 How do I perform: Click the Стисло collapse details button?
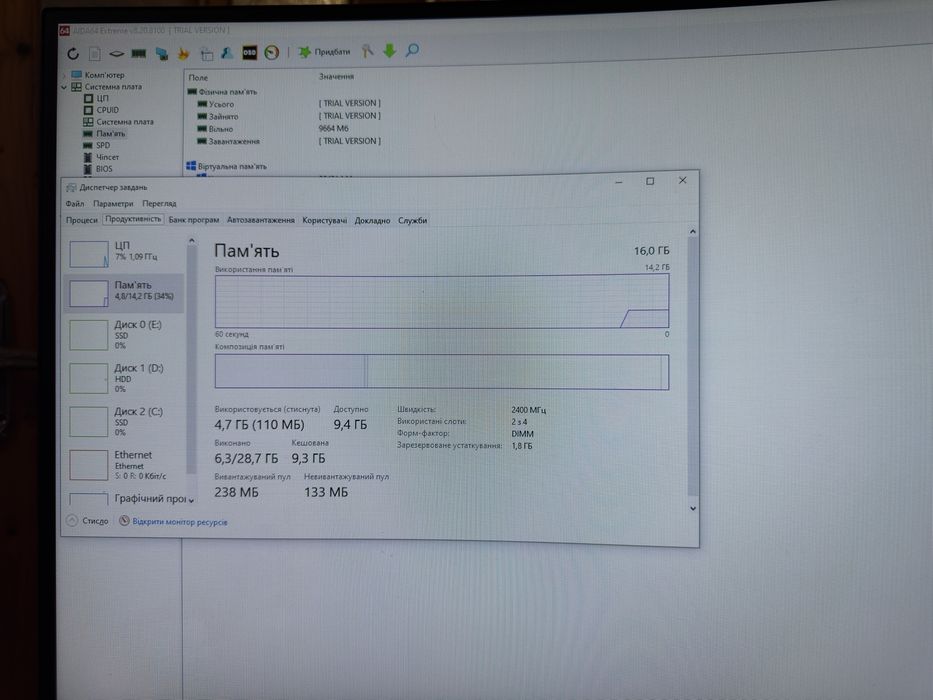88,521
